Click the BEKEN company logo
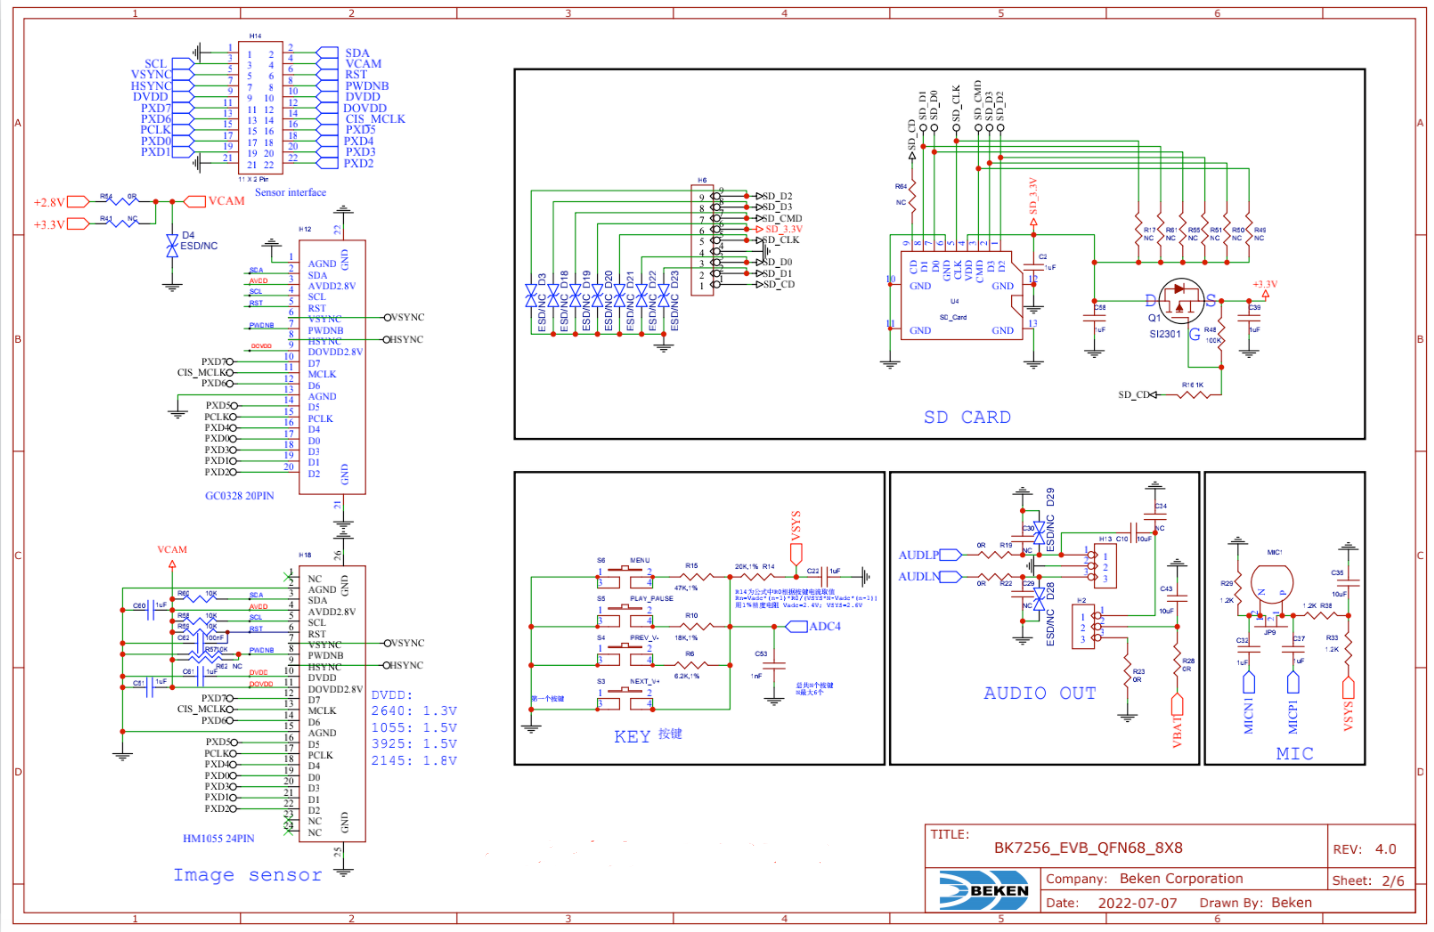The height and width of the screenshot is (932, 1434). (984, 889)
